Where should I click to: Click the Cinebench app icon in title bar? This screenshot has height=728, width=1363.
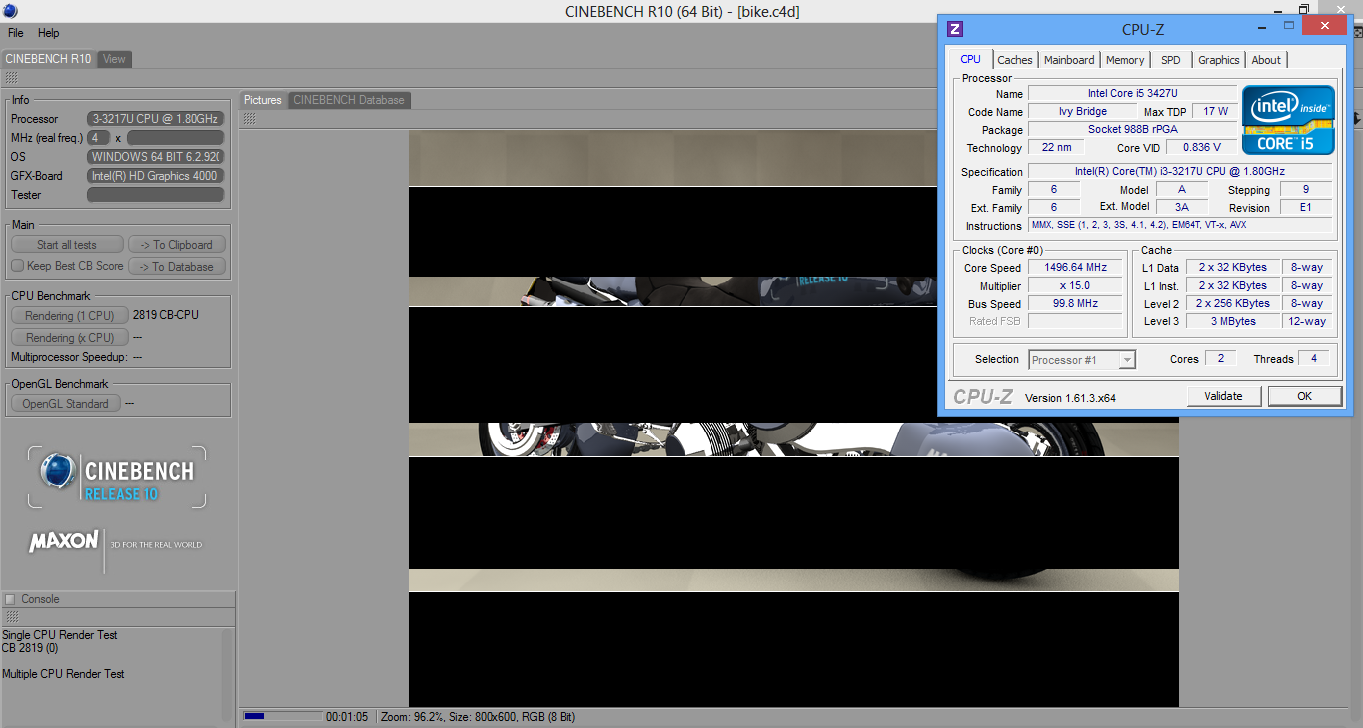(x=10, y=11)
